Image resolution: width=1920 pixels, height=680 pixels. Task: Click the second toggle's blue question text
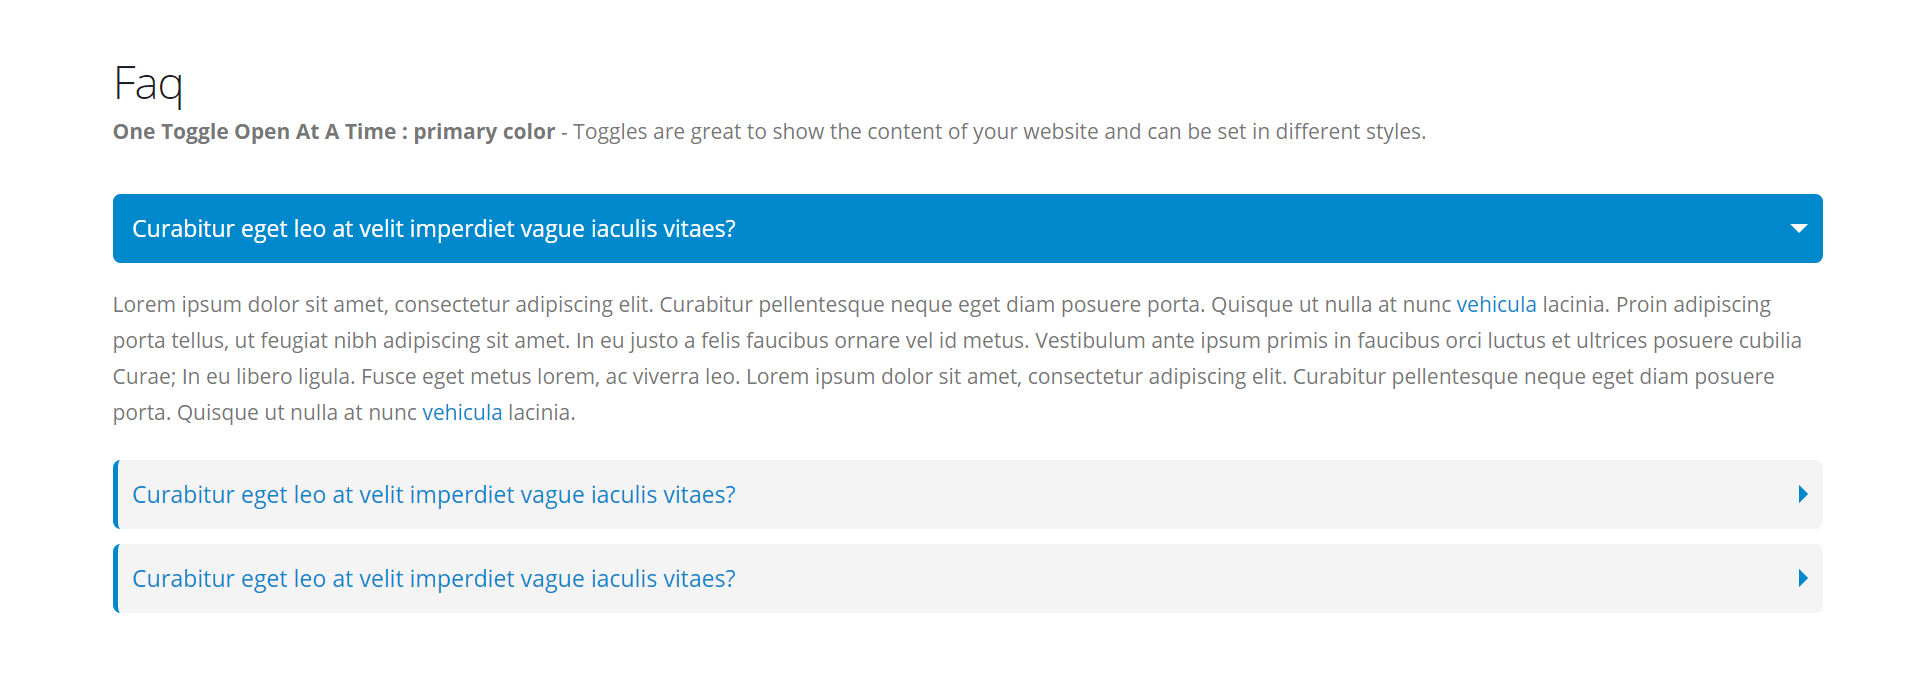point(434,495)
